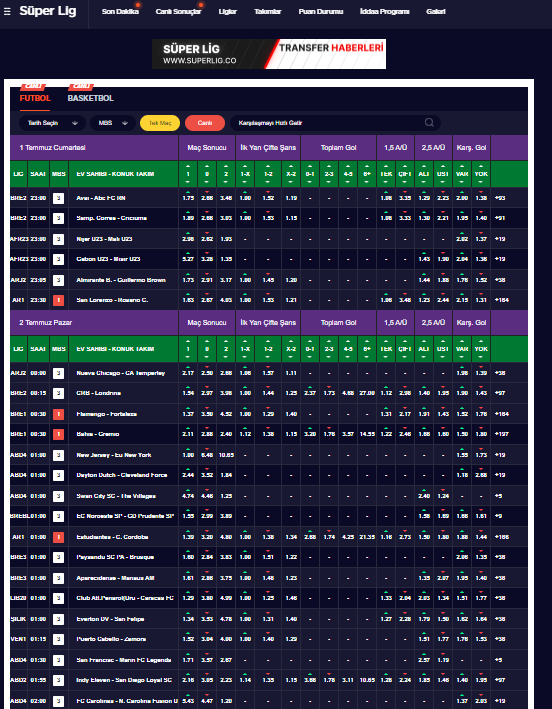Screen dimensions: 552x709
Task: Sort by column 2 under 1 Temmuz header
Action: point(226,174)
